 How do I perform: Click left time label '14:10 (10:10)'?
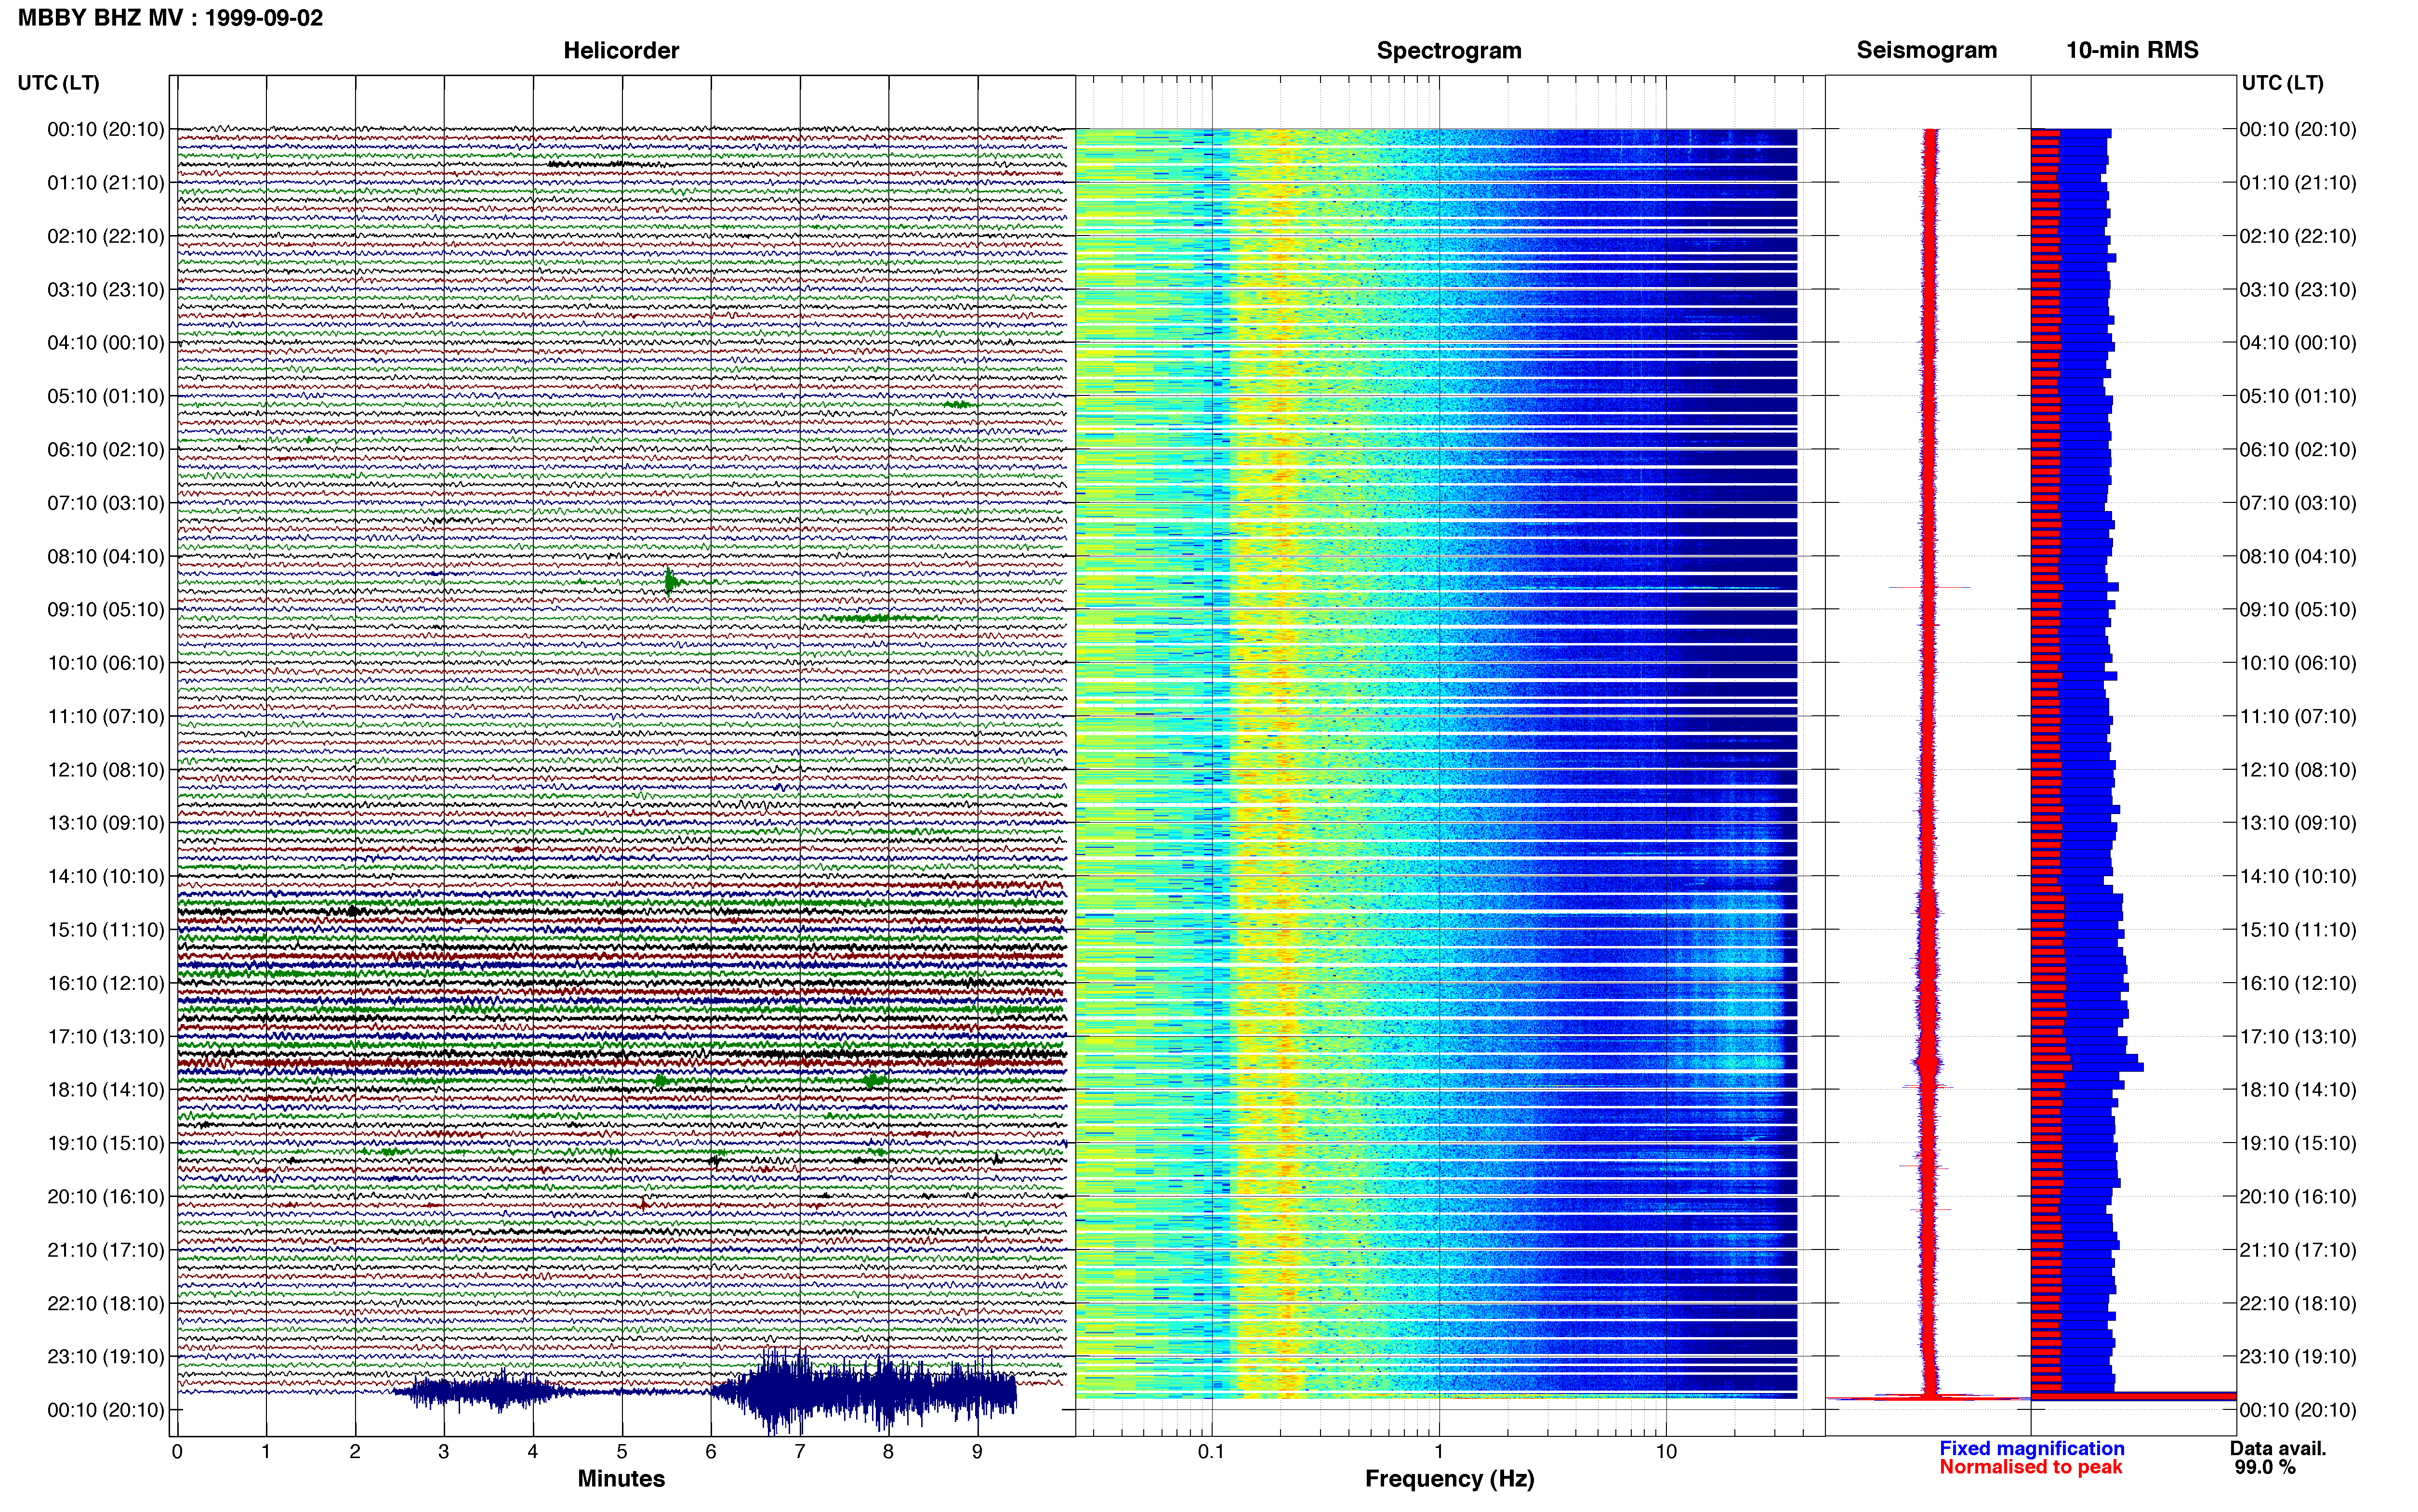pyautogui.click(x=106, y=877)
